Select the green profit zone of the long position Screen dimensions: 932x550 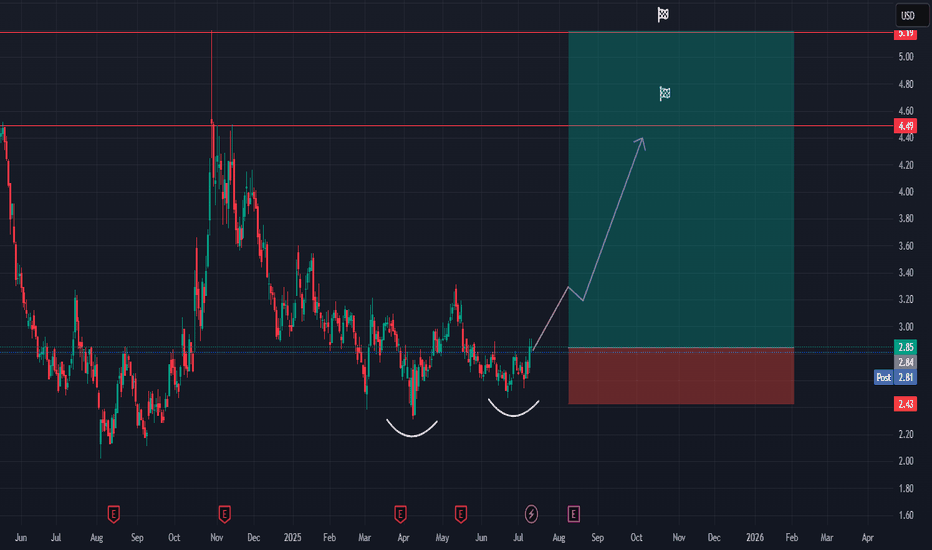[x=681, y=189]
